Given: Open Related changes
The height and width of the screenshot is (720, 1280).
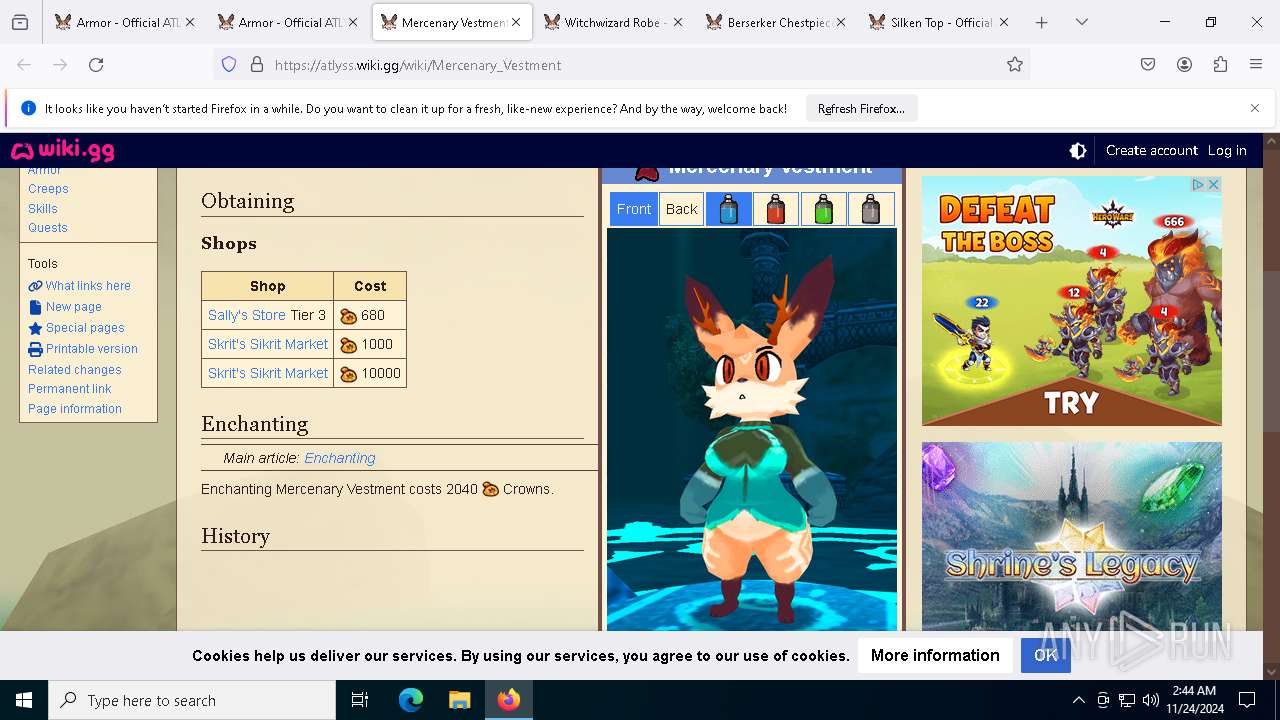Looking at the screenshot, I should (75, 370).
